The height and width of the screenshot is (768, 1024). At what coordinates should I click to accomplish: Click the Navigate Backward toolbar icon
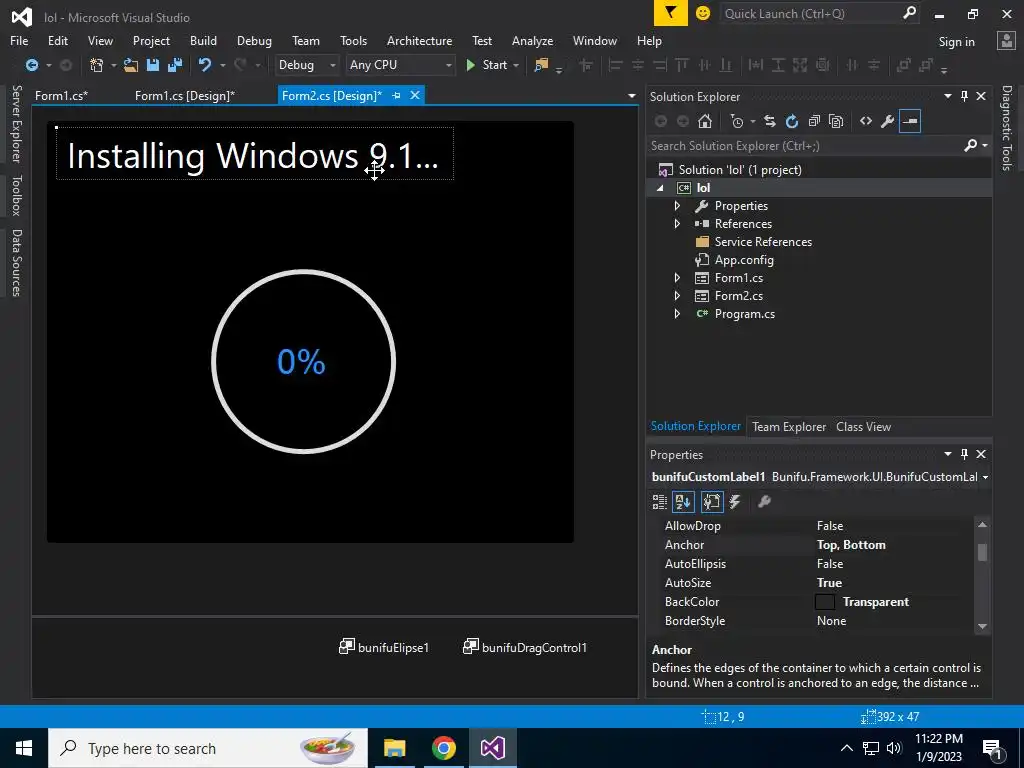pos(31,65)
